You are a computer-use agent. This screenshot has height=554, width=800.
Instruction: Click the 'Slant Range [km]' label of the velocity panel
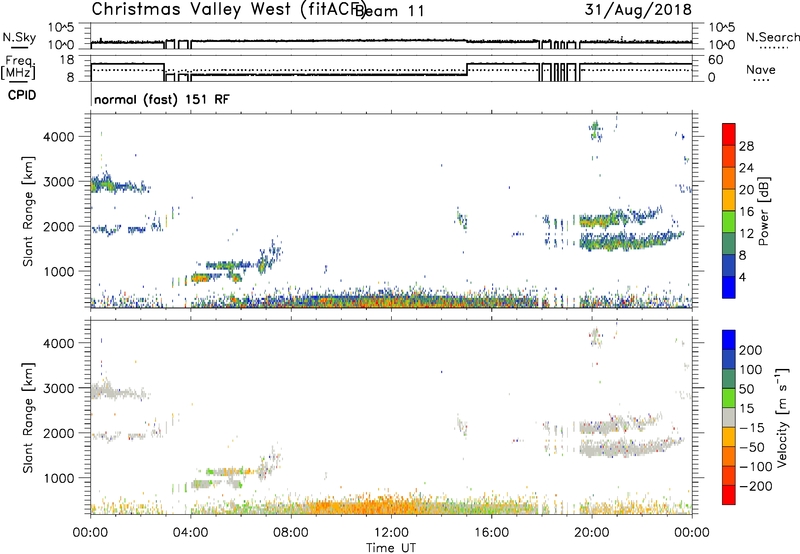pyautogui.click(x=28, y=417)
